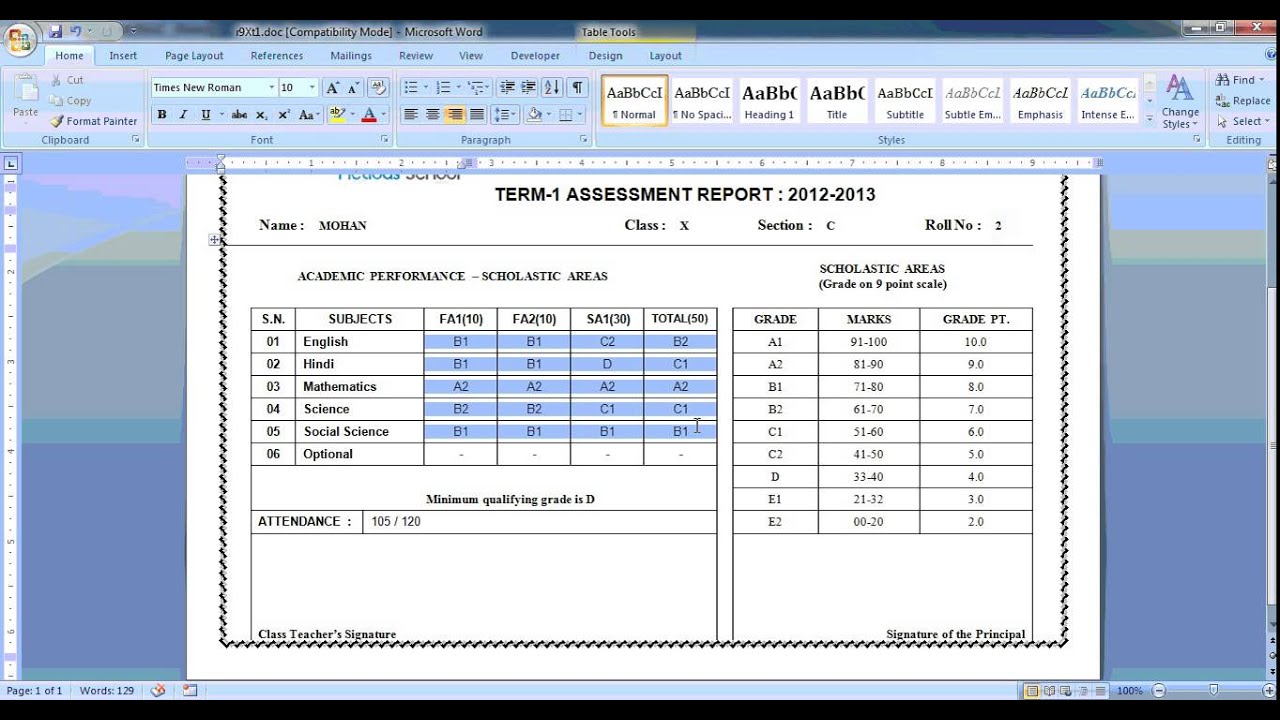
Task: Open the Page Layout tab
Action: (194, 56)
